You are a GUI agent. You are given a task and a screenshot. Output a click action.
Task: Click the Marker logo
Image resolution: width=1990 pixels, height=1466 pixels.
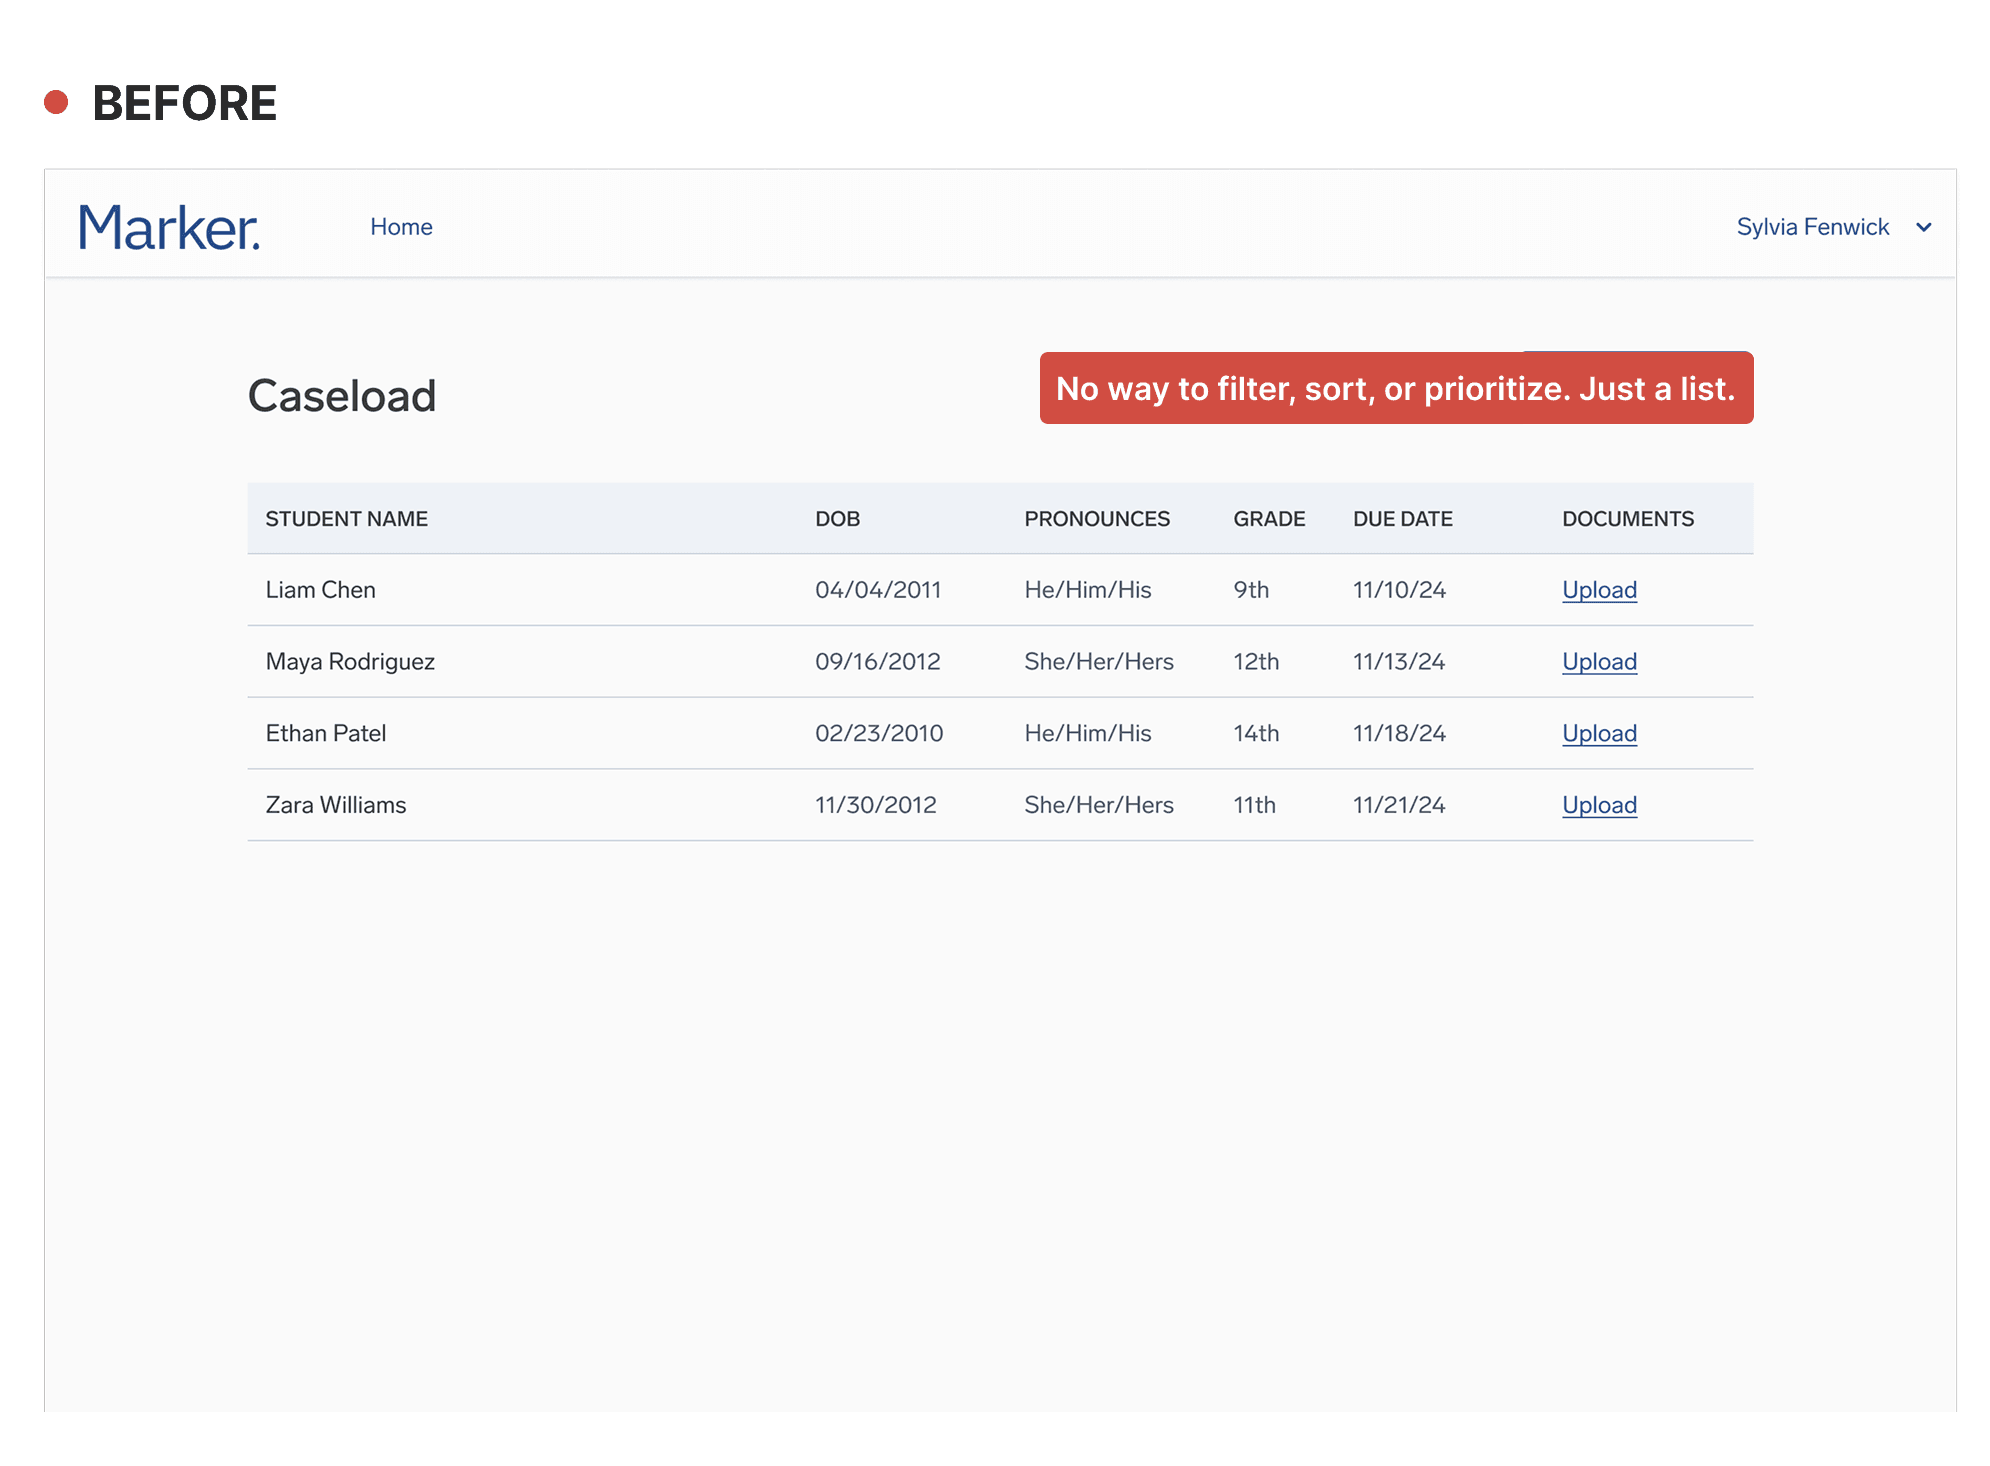(169, 227)
